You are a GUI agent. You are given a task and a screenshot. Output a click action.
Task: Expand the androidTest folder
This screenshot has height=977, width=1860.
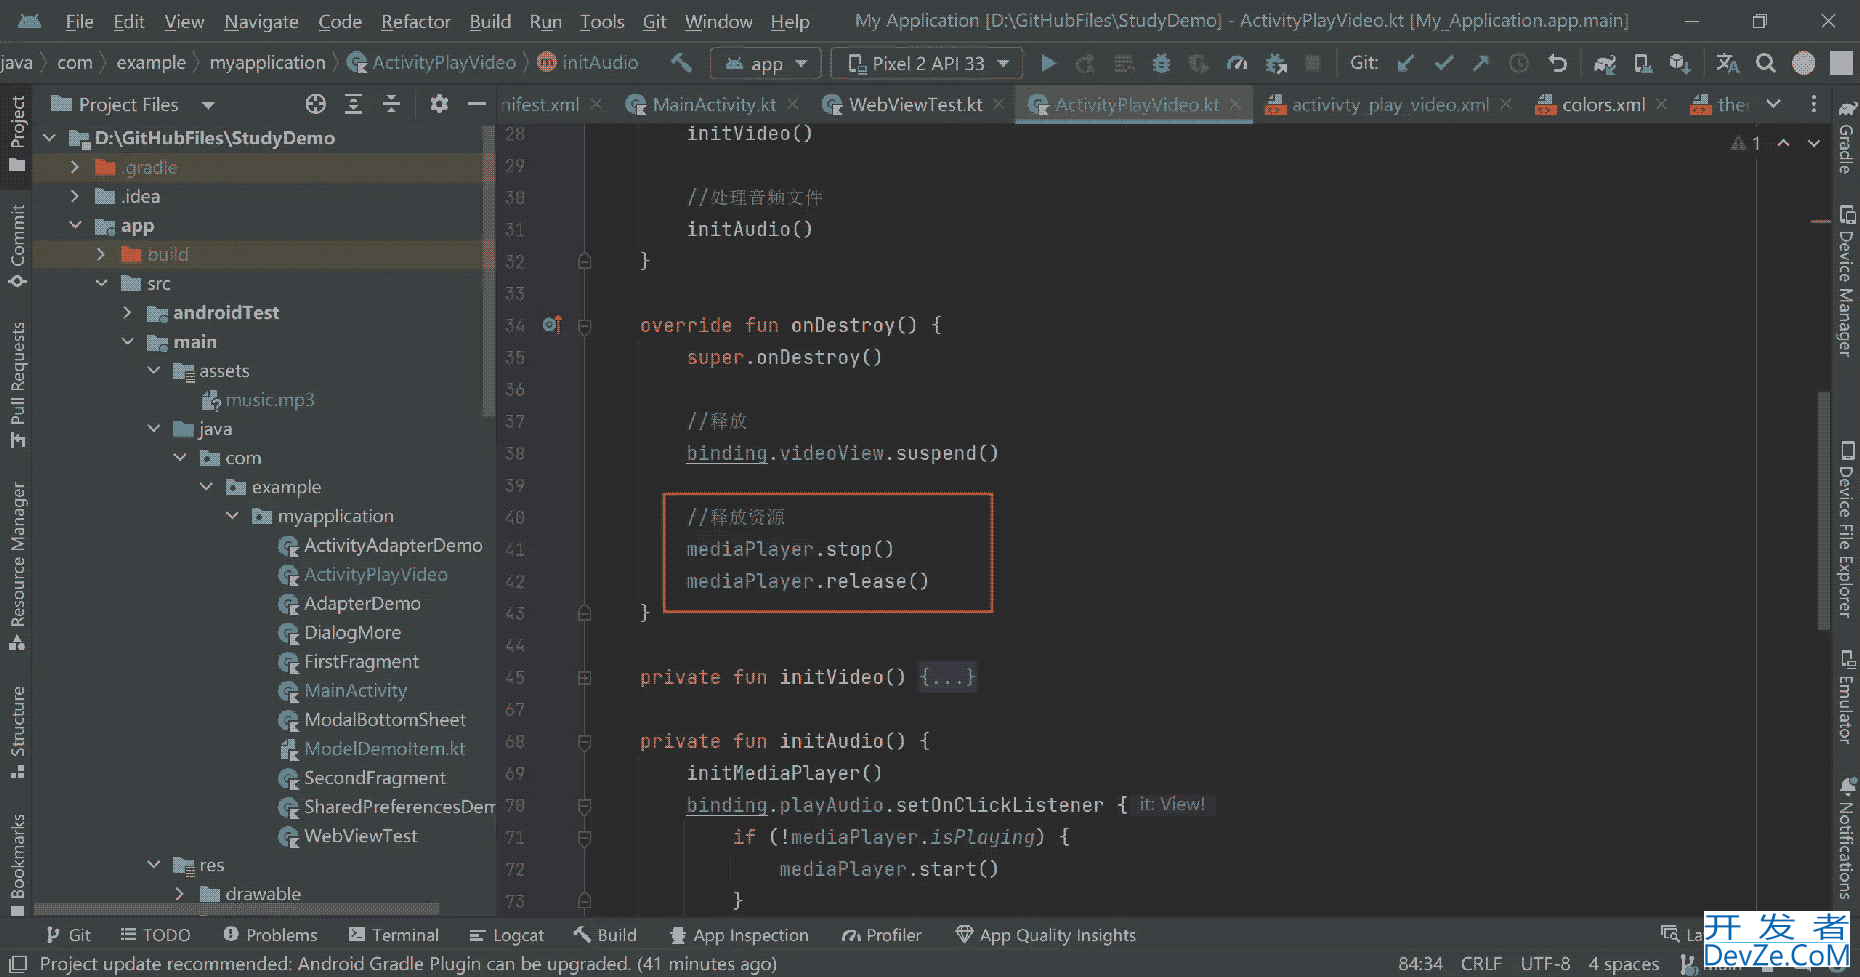point(127,312)
